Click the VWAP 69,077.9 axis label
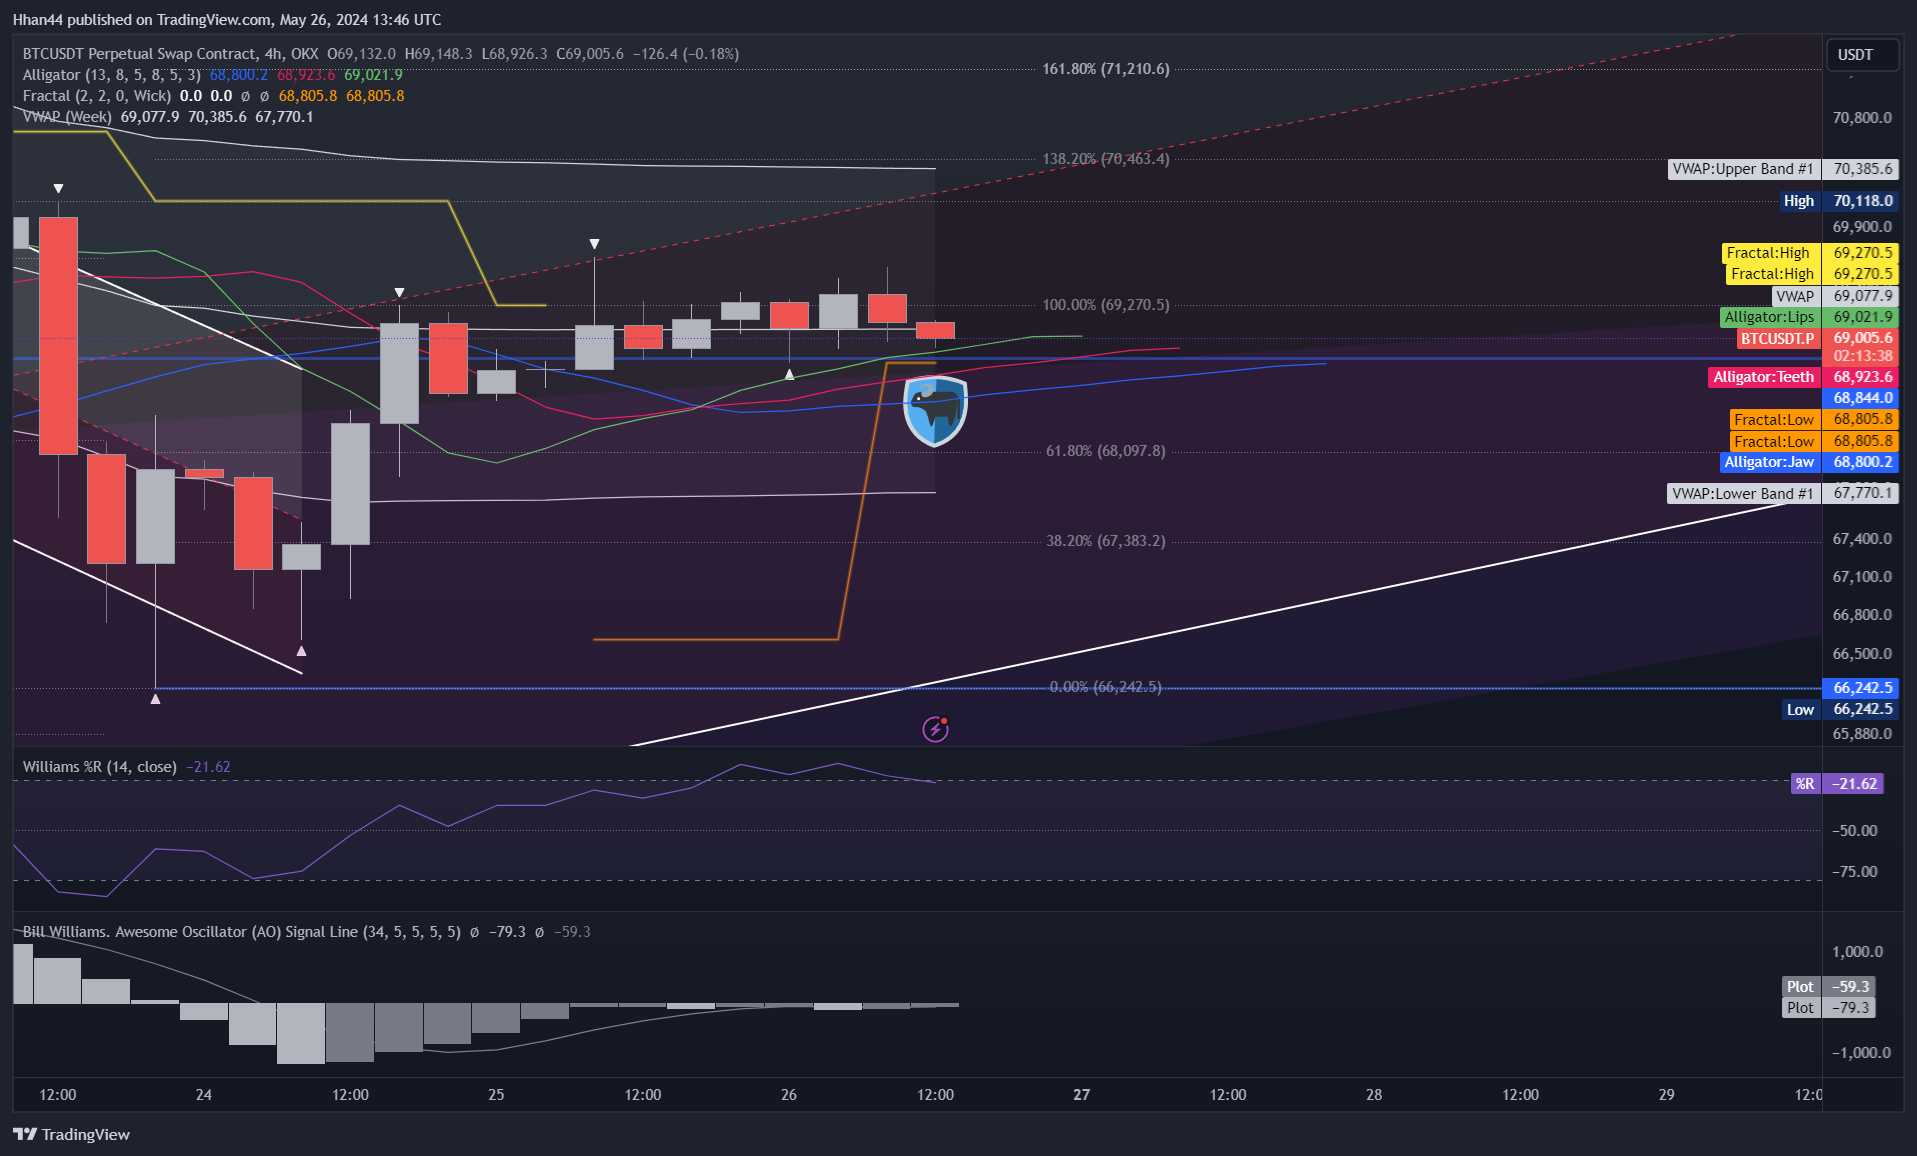1917x1156 pixels. click(1835, 296)
